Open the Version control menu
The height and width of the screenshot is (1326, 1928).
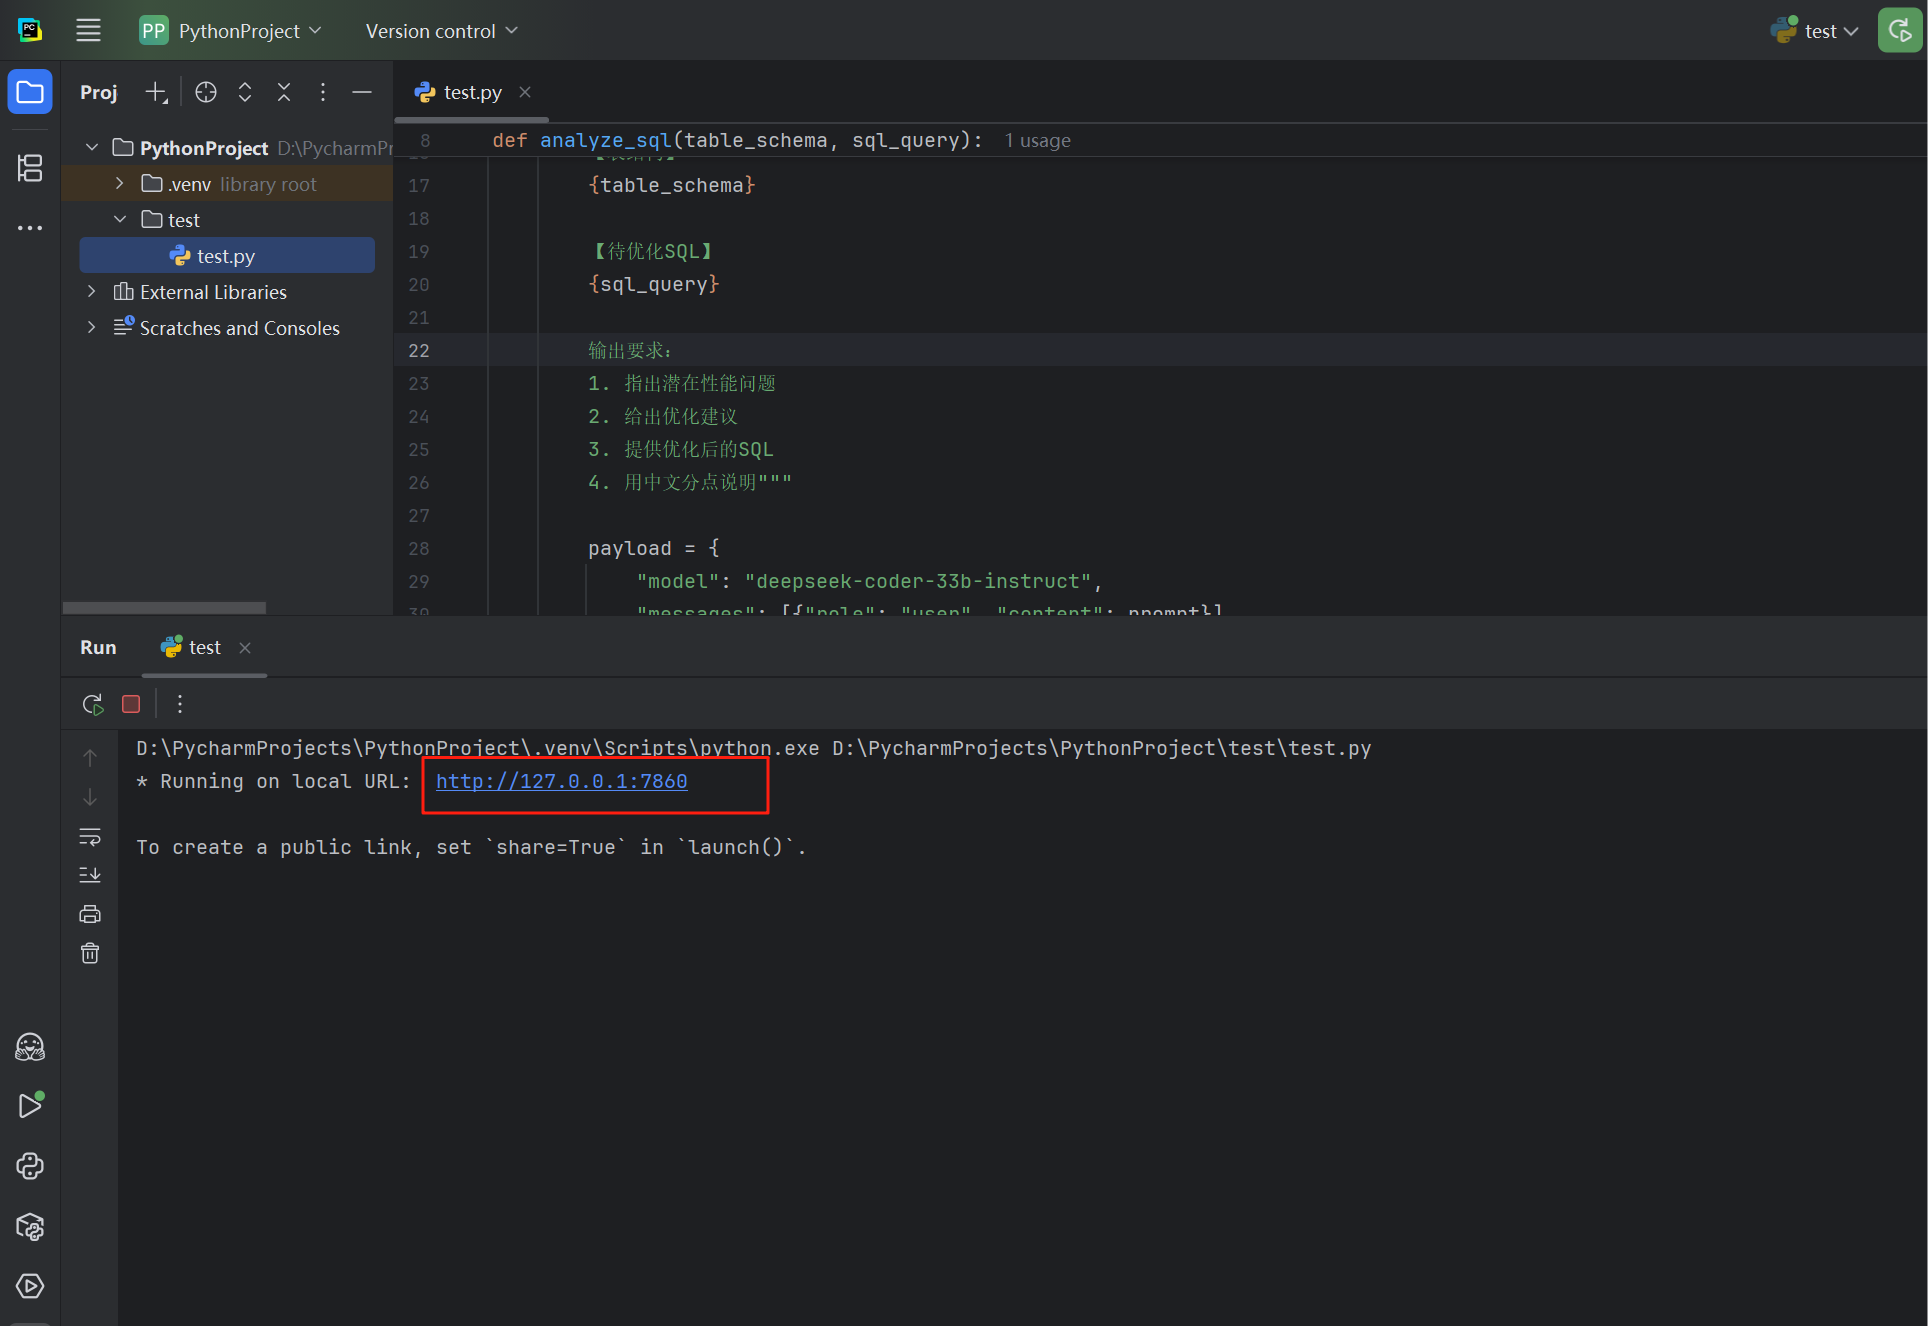tap(441, 31)
